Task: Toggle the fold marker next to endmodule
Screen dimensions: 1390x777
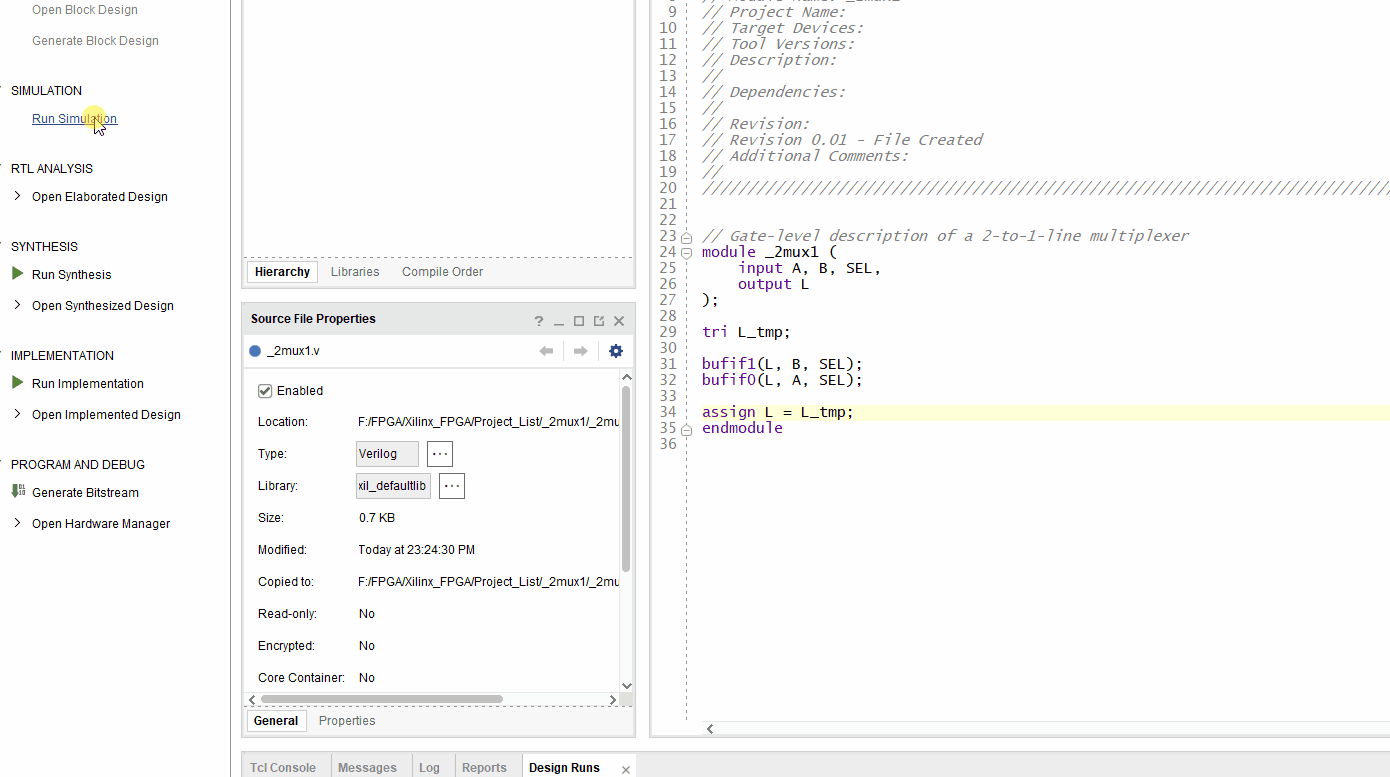Action: [686, 428]
